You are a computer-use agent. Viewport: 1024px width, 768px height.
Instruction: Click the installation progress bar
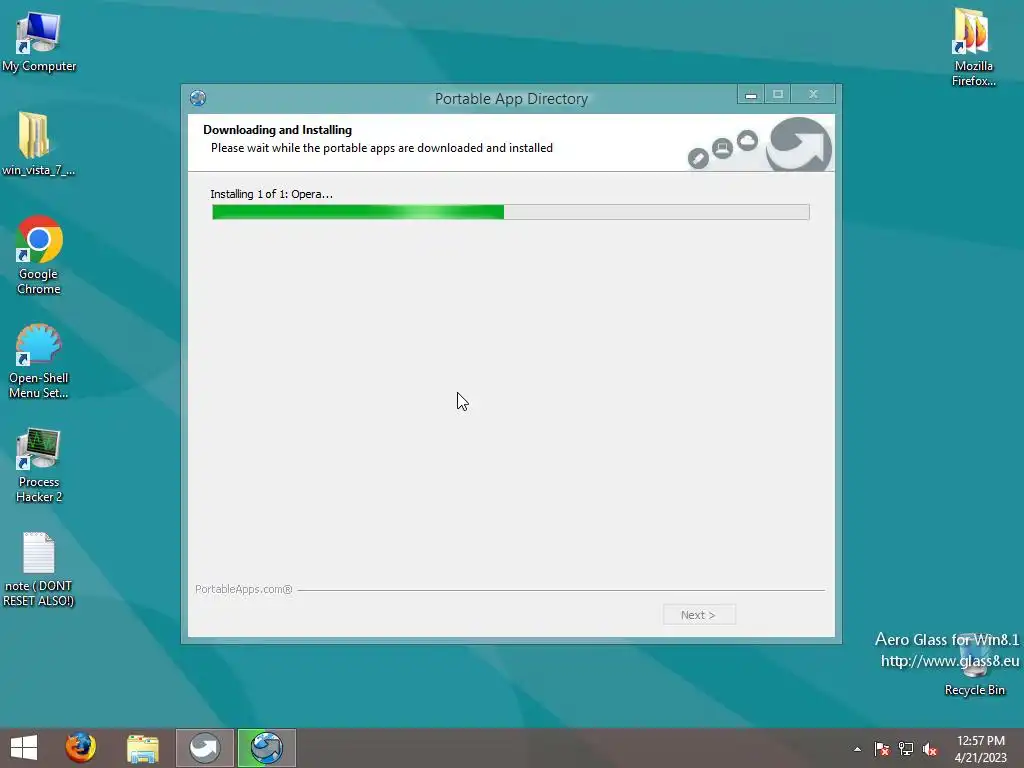coord(511,212)
